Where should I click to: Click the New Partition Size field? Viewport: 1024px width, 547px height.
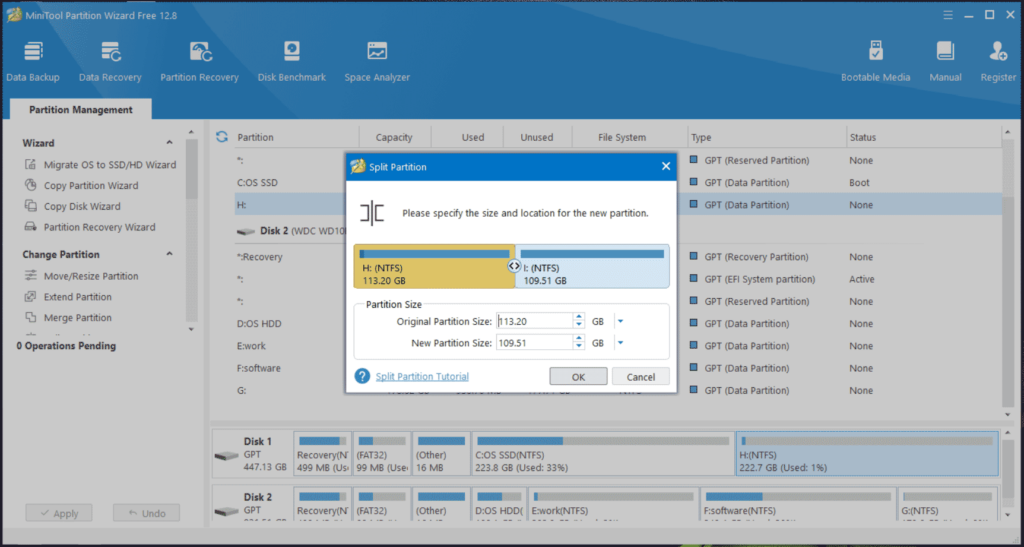coord(534,343)
